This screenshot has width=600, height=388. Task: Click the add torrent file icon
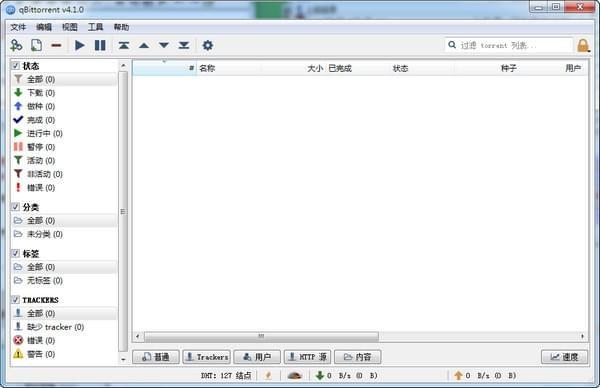tap(36, 46)
